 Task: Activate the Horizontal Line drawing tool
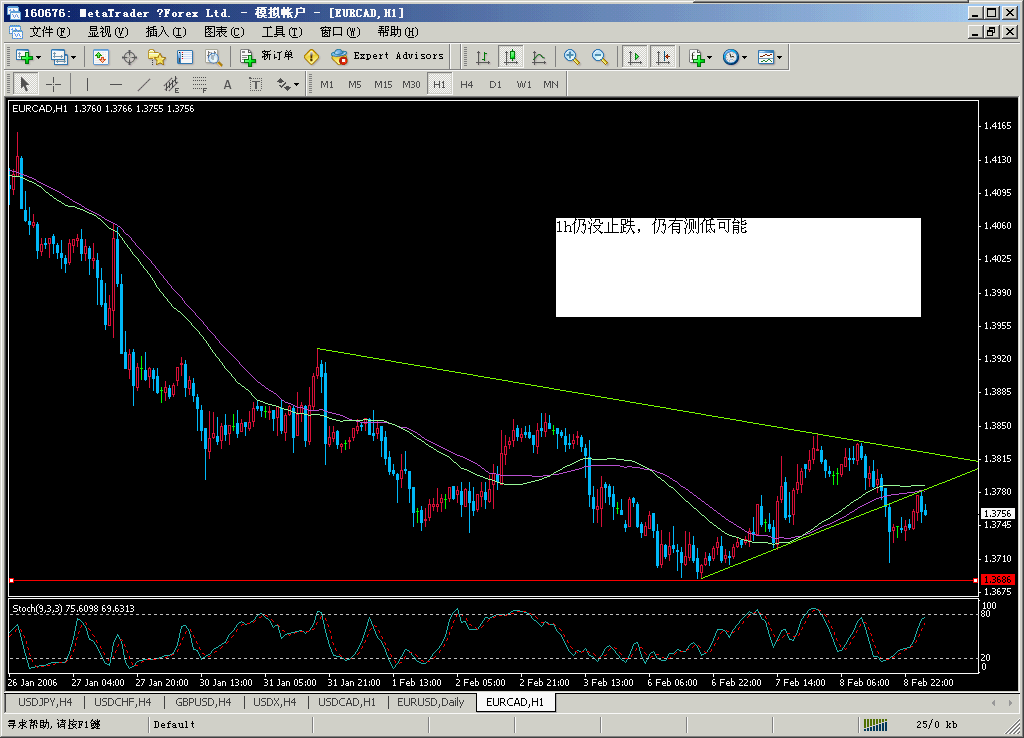(x=115, y=84)
